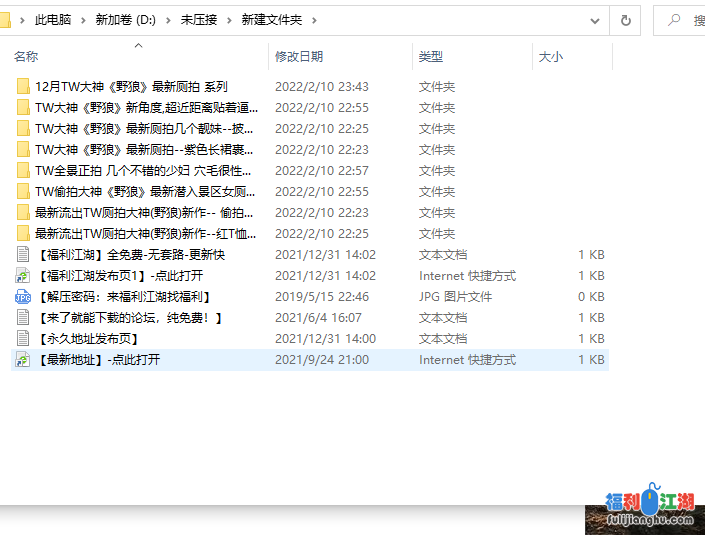This screenshot has height=535, width=705.
Task: Select the folder icon dated 2022/2/10 22:57
Action: click(x=24, y=171)
